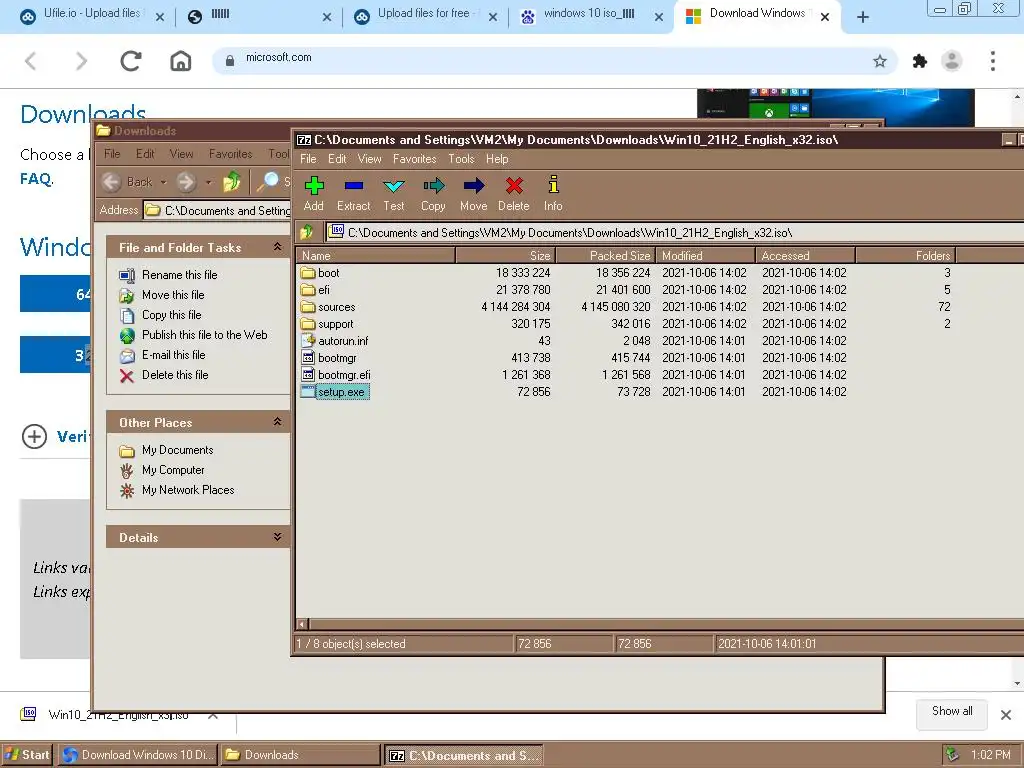Open My Network Places link

188,490
